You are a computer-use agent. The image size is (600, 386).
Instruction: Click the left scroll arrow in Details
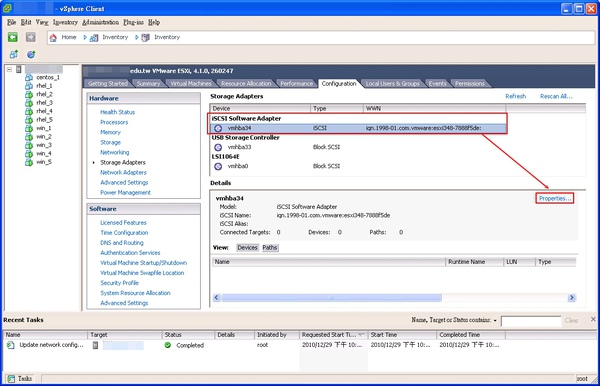click(x=217, y=298)
